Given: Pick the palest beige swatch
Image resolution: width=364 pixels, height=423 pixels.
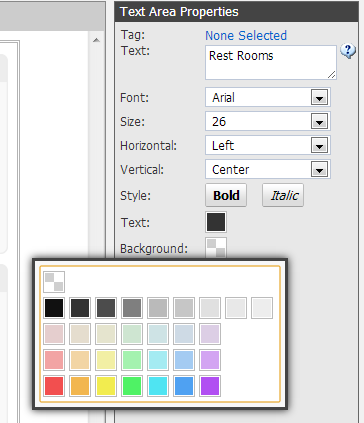Looking at the screenshot, I should [x=80, y=334].
